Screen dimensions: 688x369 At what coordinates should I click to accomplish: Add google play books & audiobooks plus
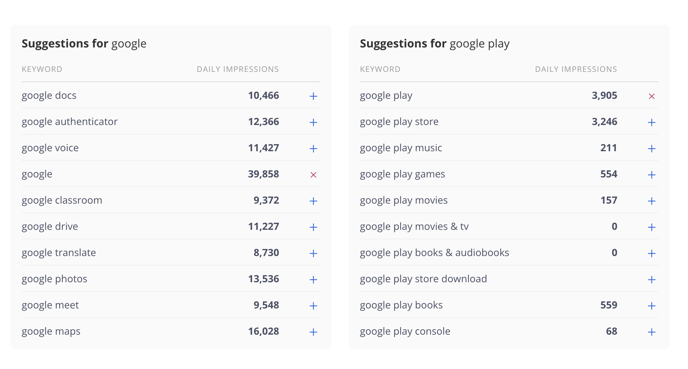pos(652,253)
